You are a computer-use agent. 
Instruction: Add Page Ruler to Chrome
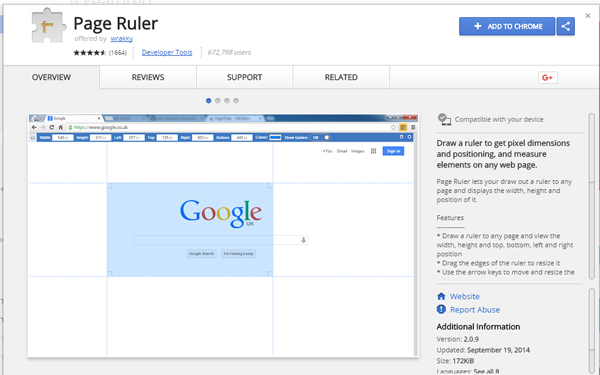point(507,26)
